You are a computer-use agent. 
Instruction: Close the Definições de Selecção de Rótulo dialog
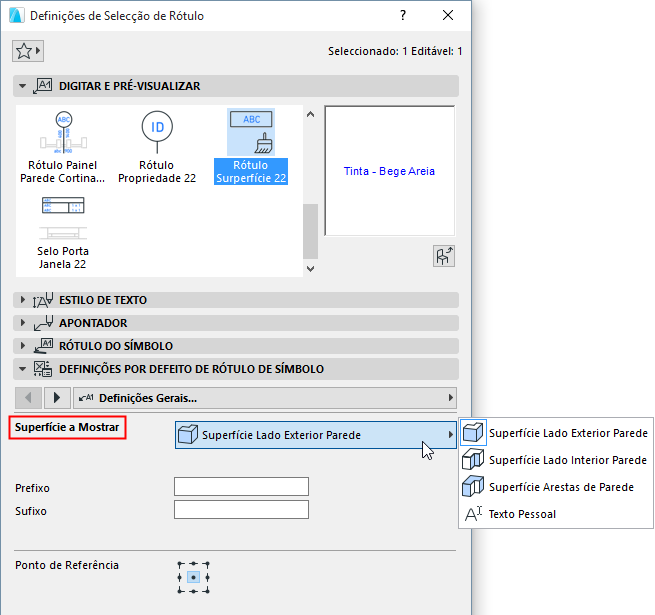448,15
